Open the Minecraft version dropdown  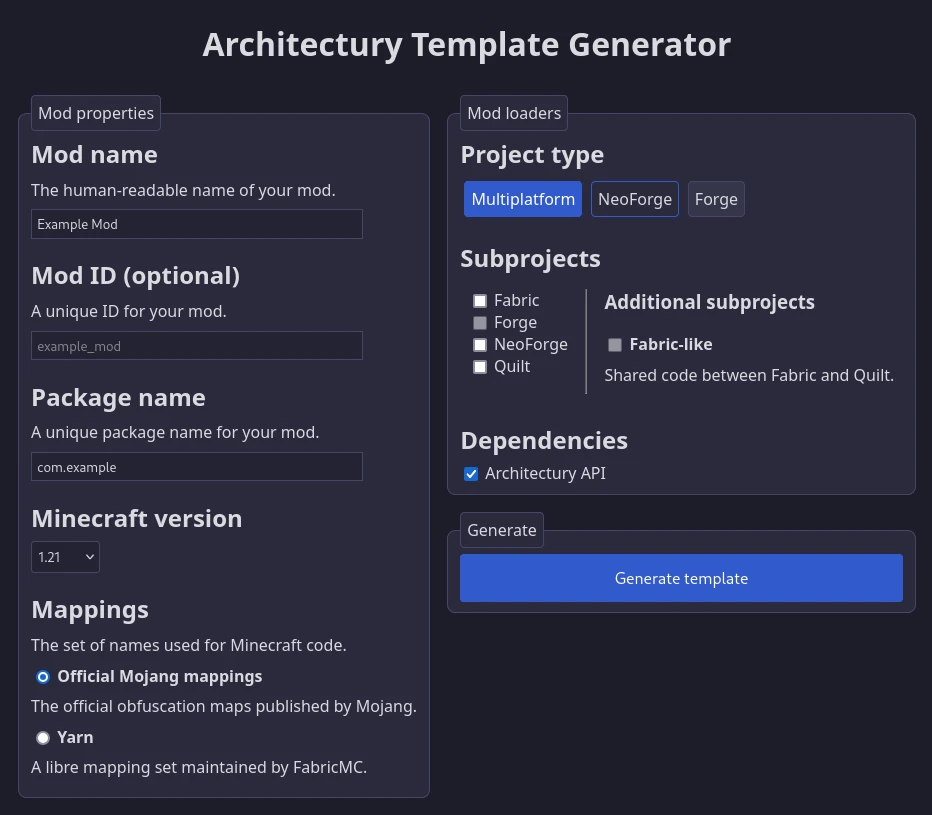tap(65, 557)
